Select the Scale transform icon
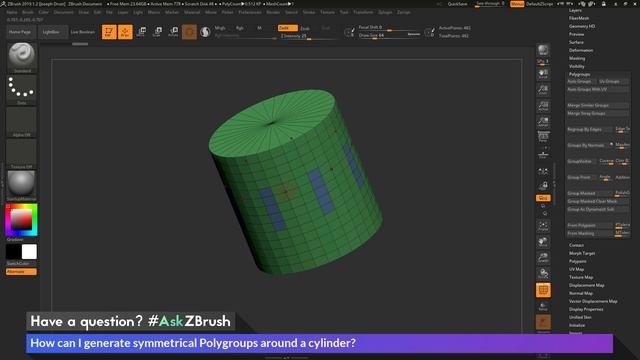640x360 pixels. tap(157, 32)
